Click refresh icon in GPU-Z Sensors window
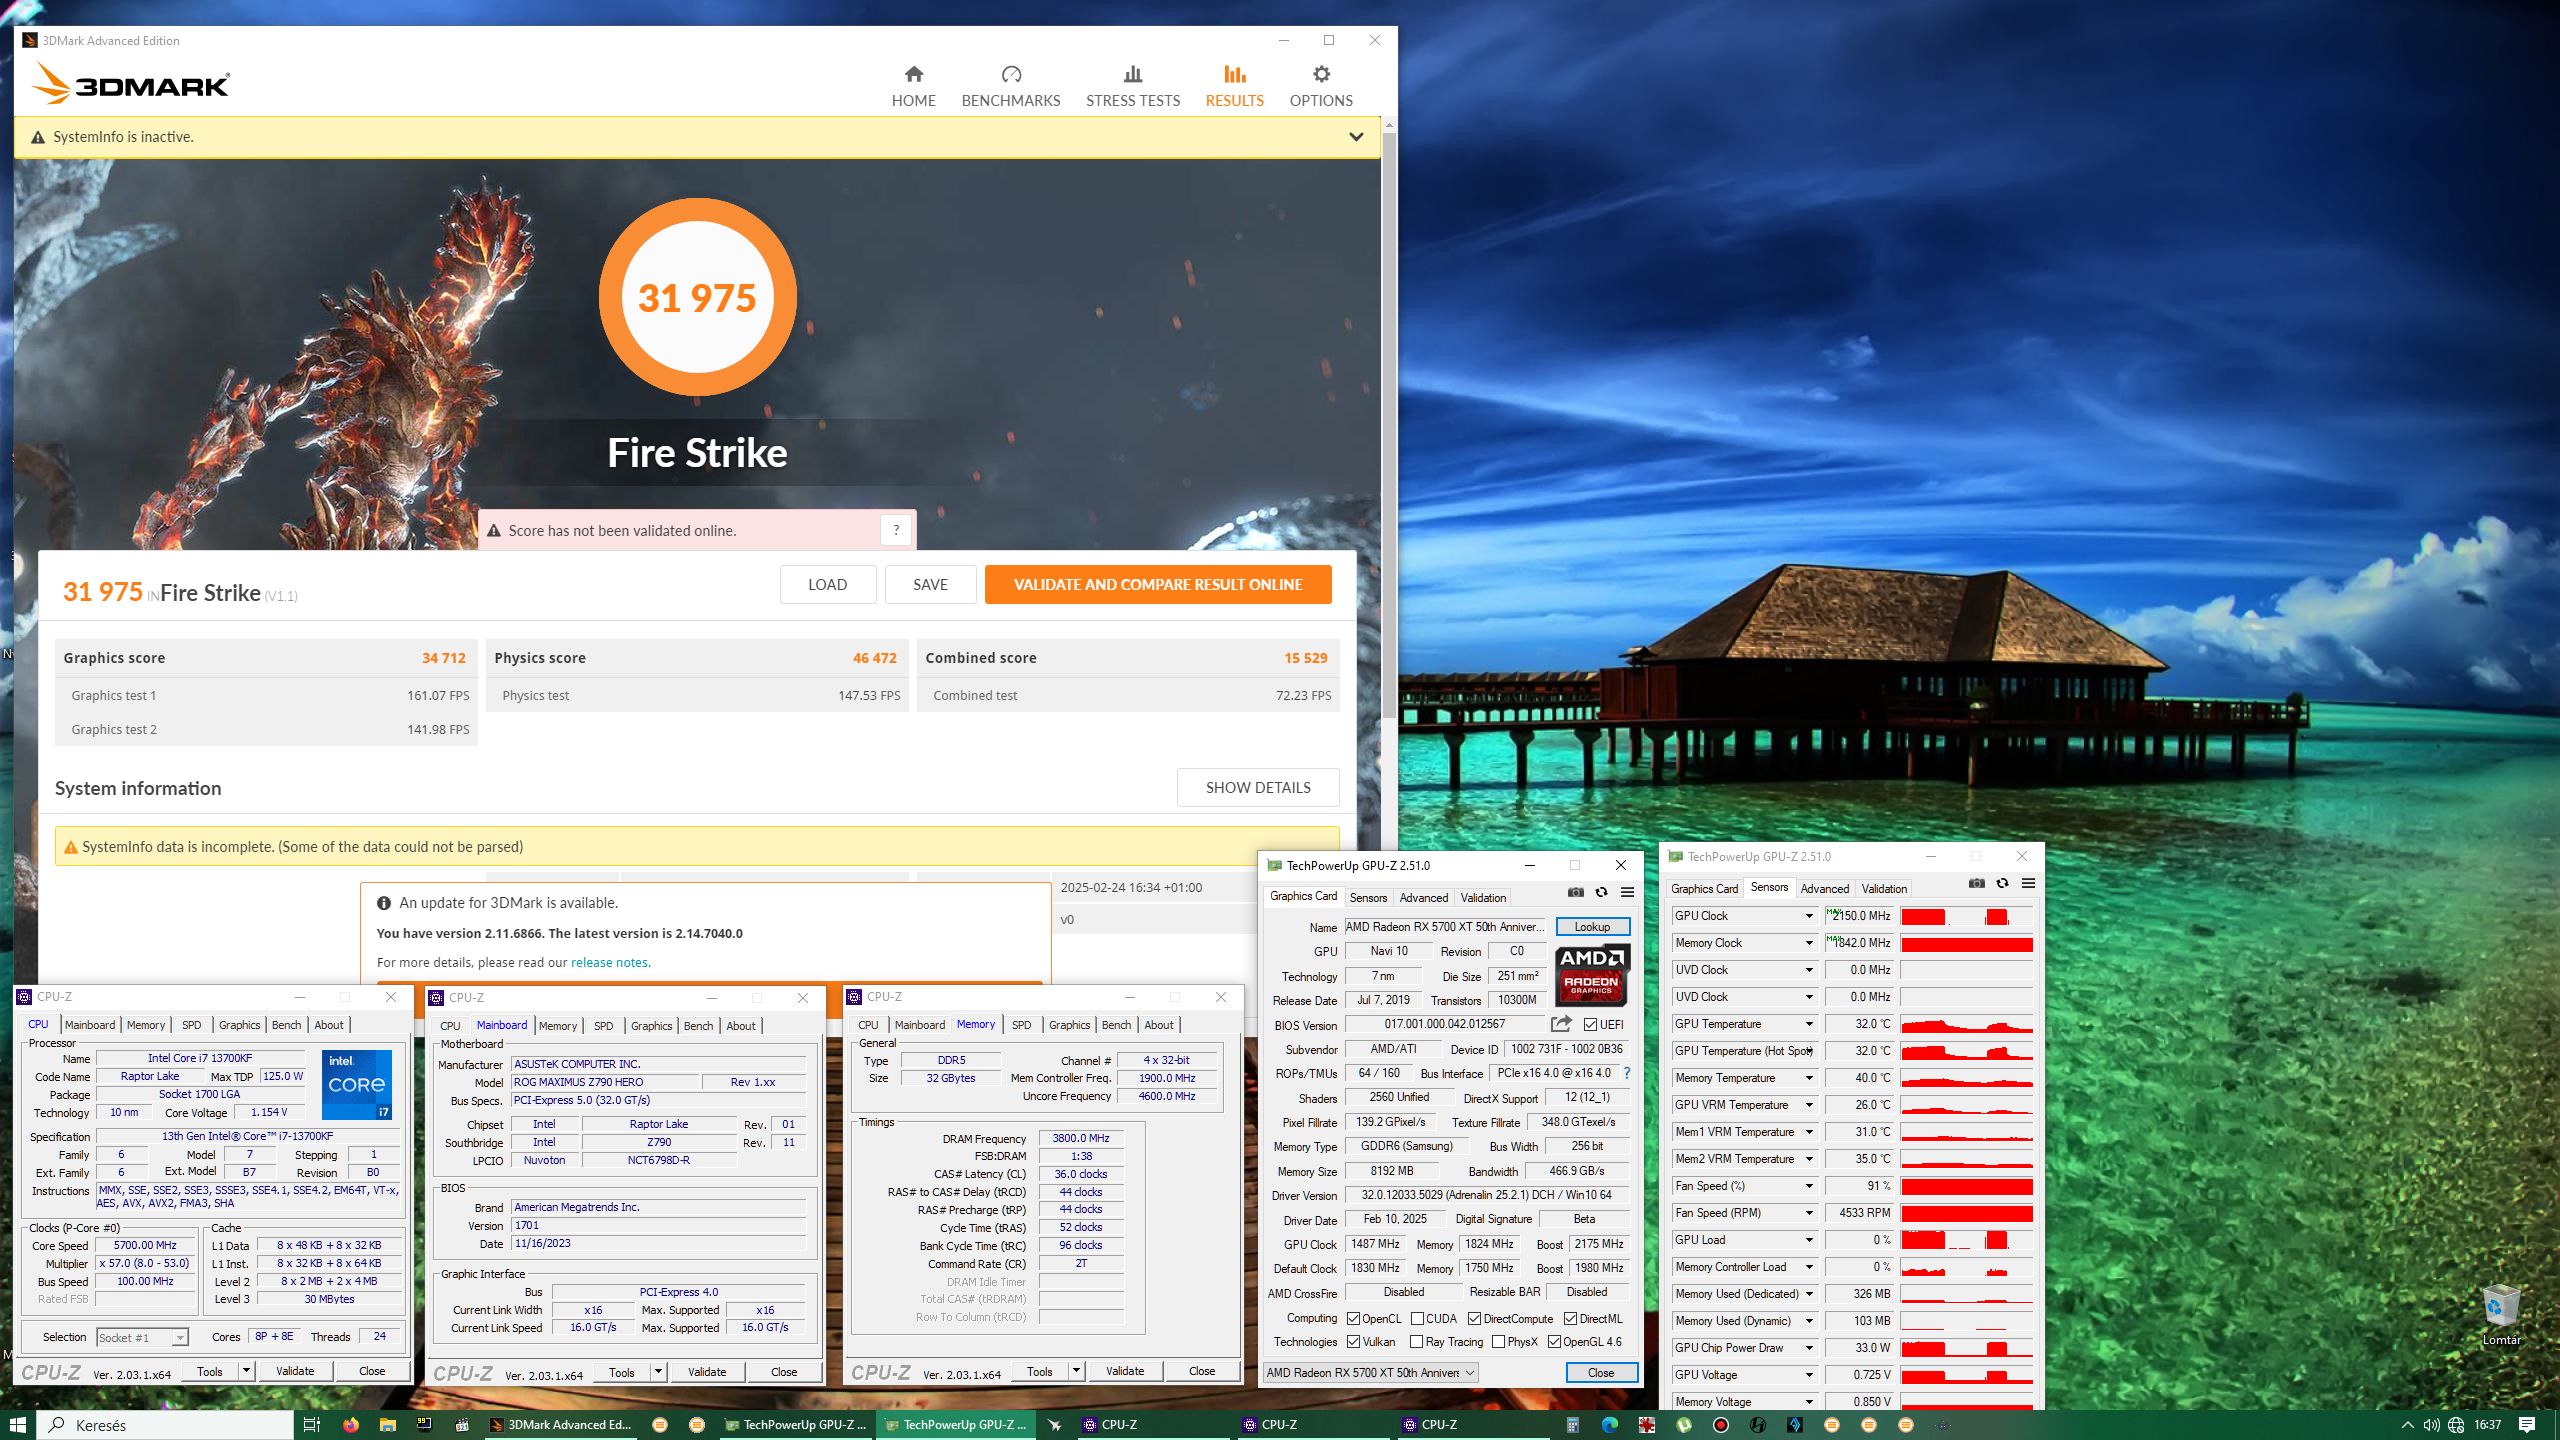 click(2002, 883)
